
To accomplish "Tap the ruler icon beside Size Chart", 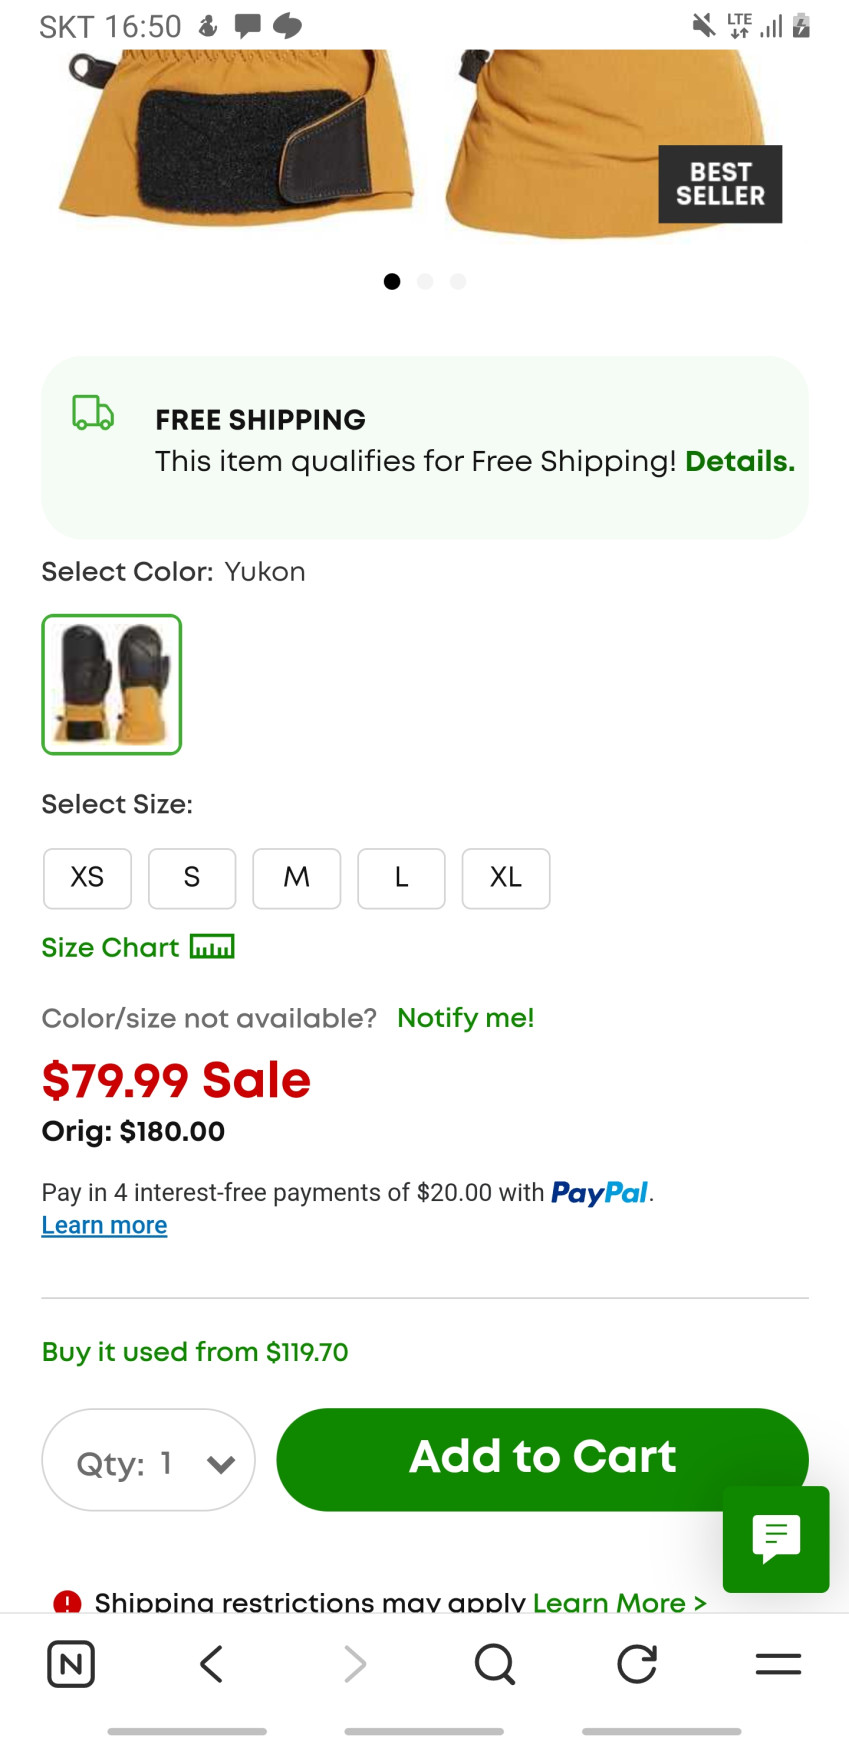I will pos(212,947).
